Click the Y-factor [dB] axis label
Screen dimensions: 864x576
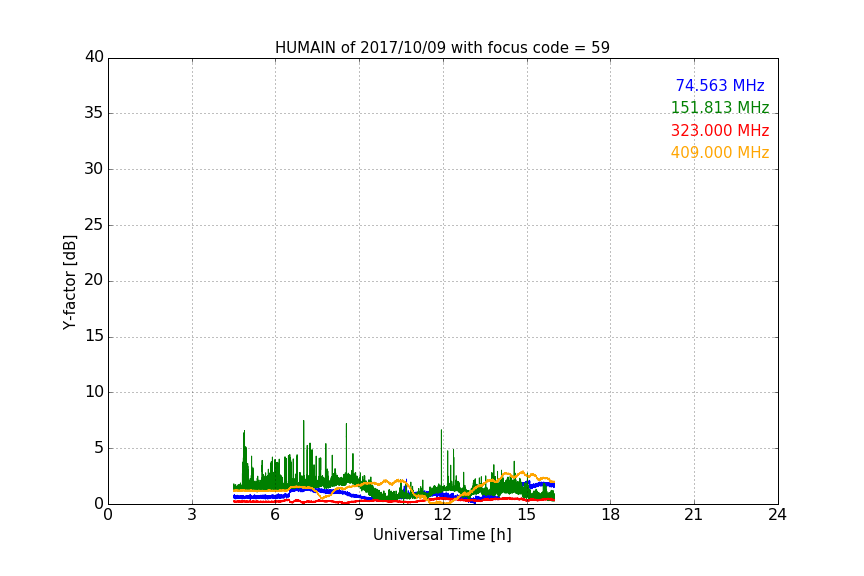click(69, 282)
